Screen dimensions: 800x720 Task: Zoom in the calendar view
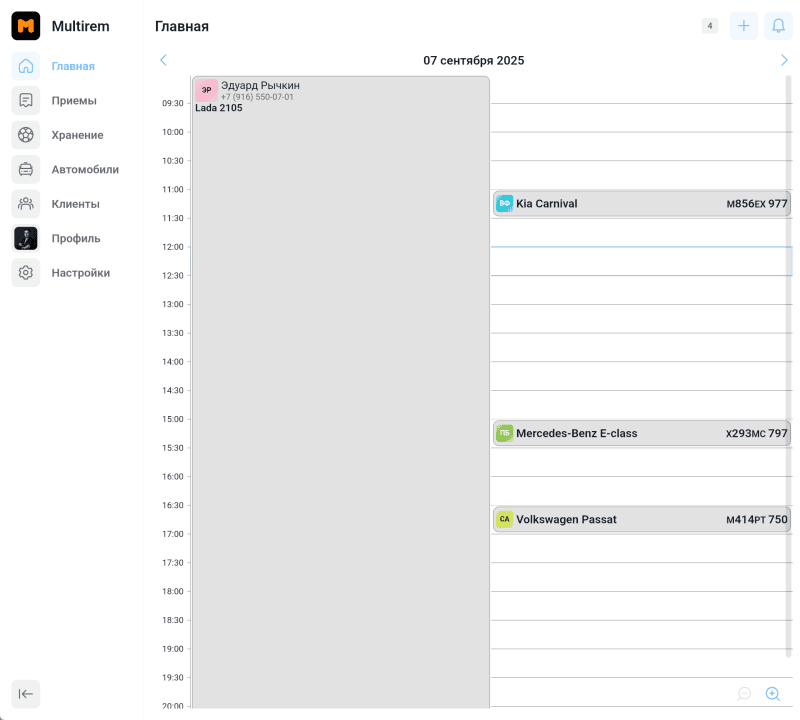772,693
